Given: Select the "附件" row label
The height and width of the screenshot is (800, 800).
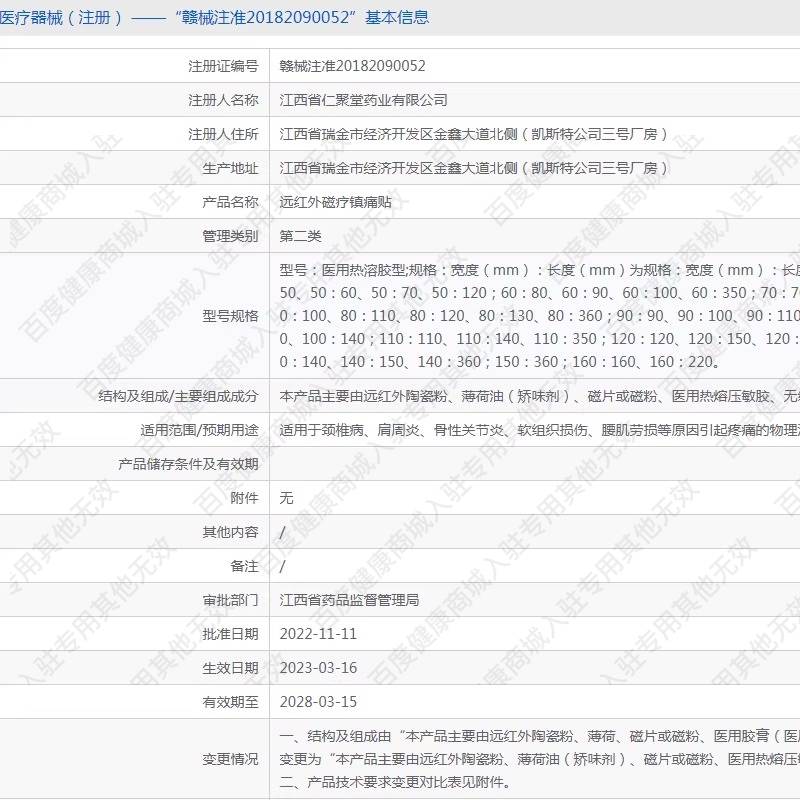Looking at the screenshot, I should pyautogui.click(x=244, y=498).
